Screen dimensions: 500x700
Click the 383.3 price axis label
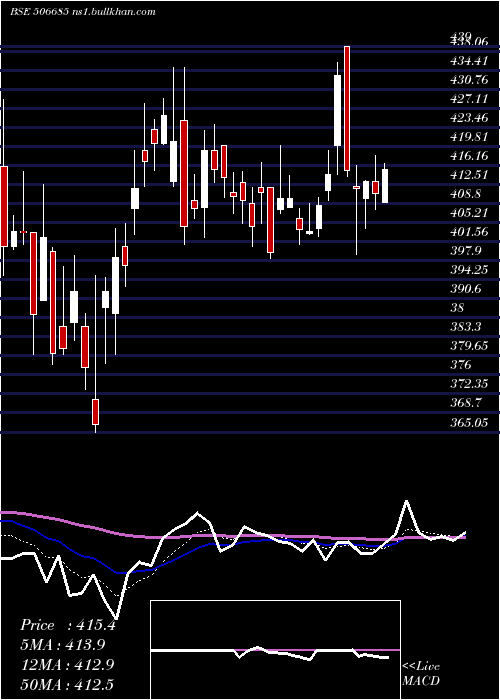[x=467, y=327]
